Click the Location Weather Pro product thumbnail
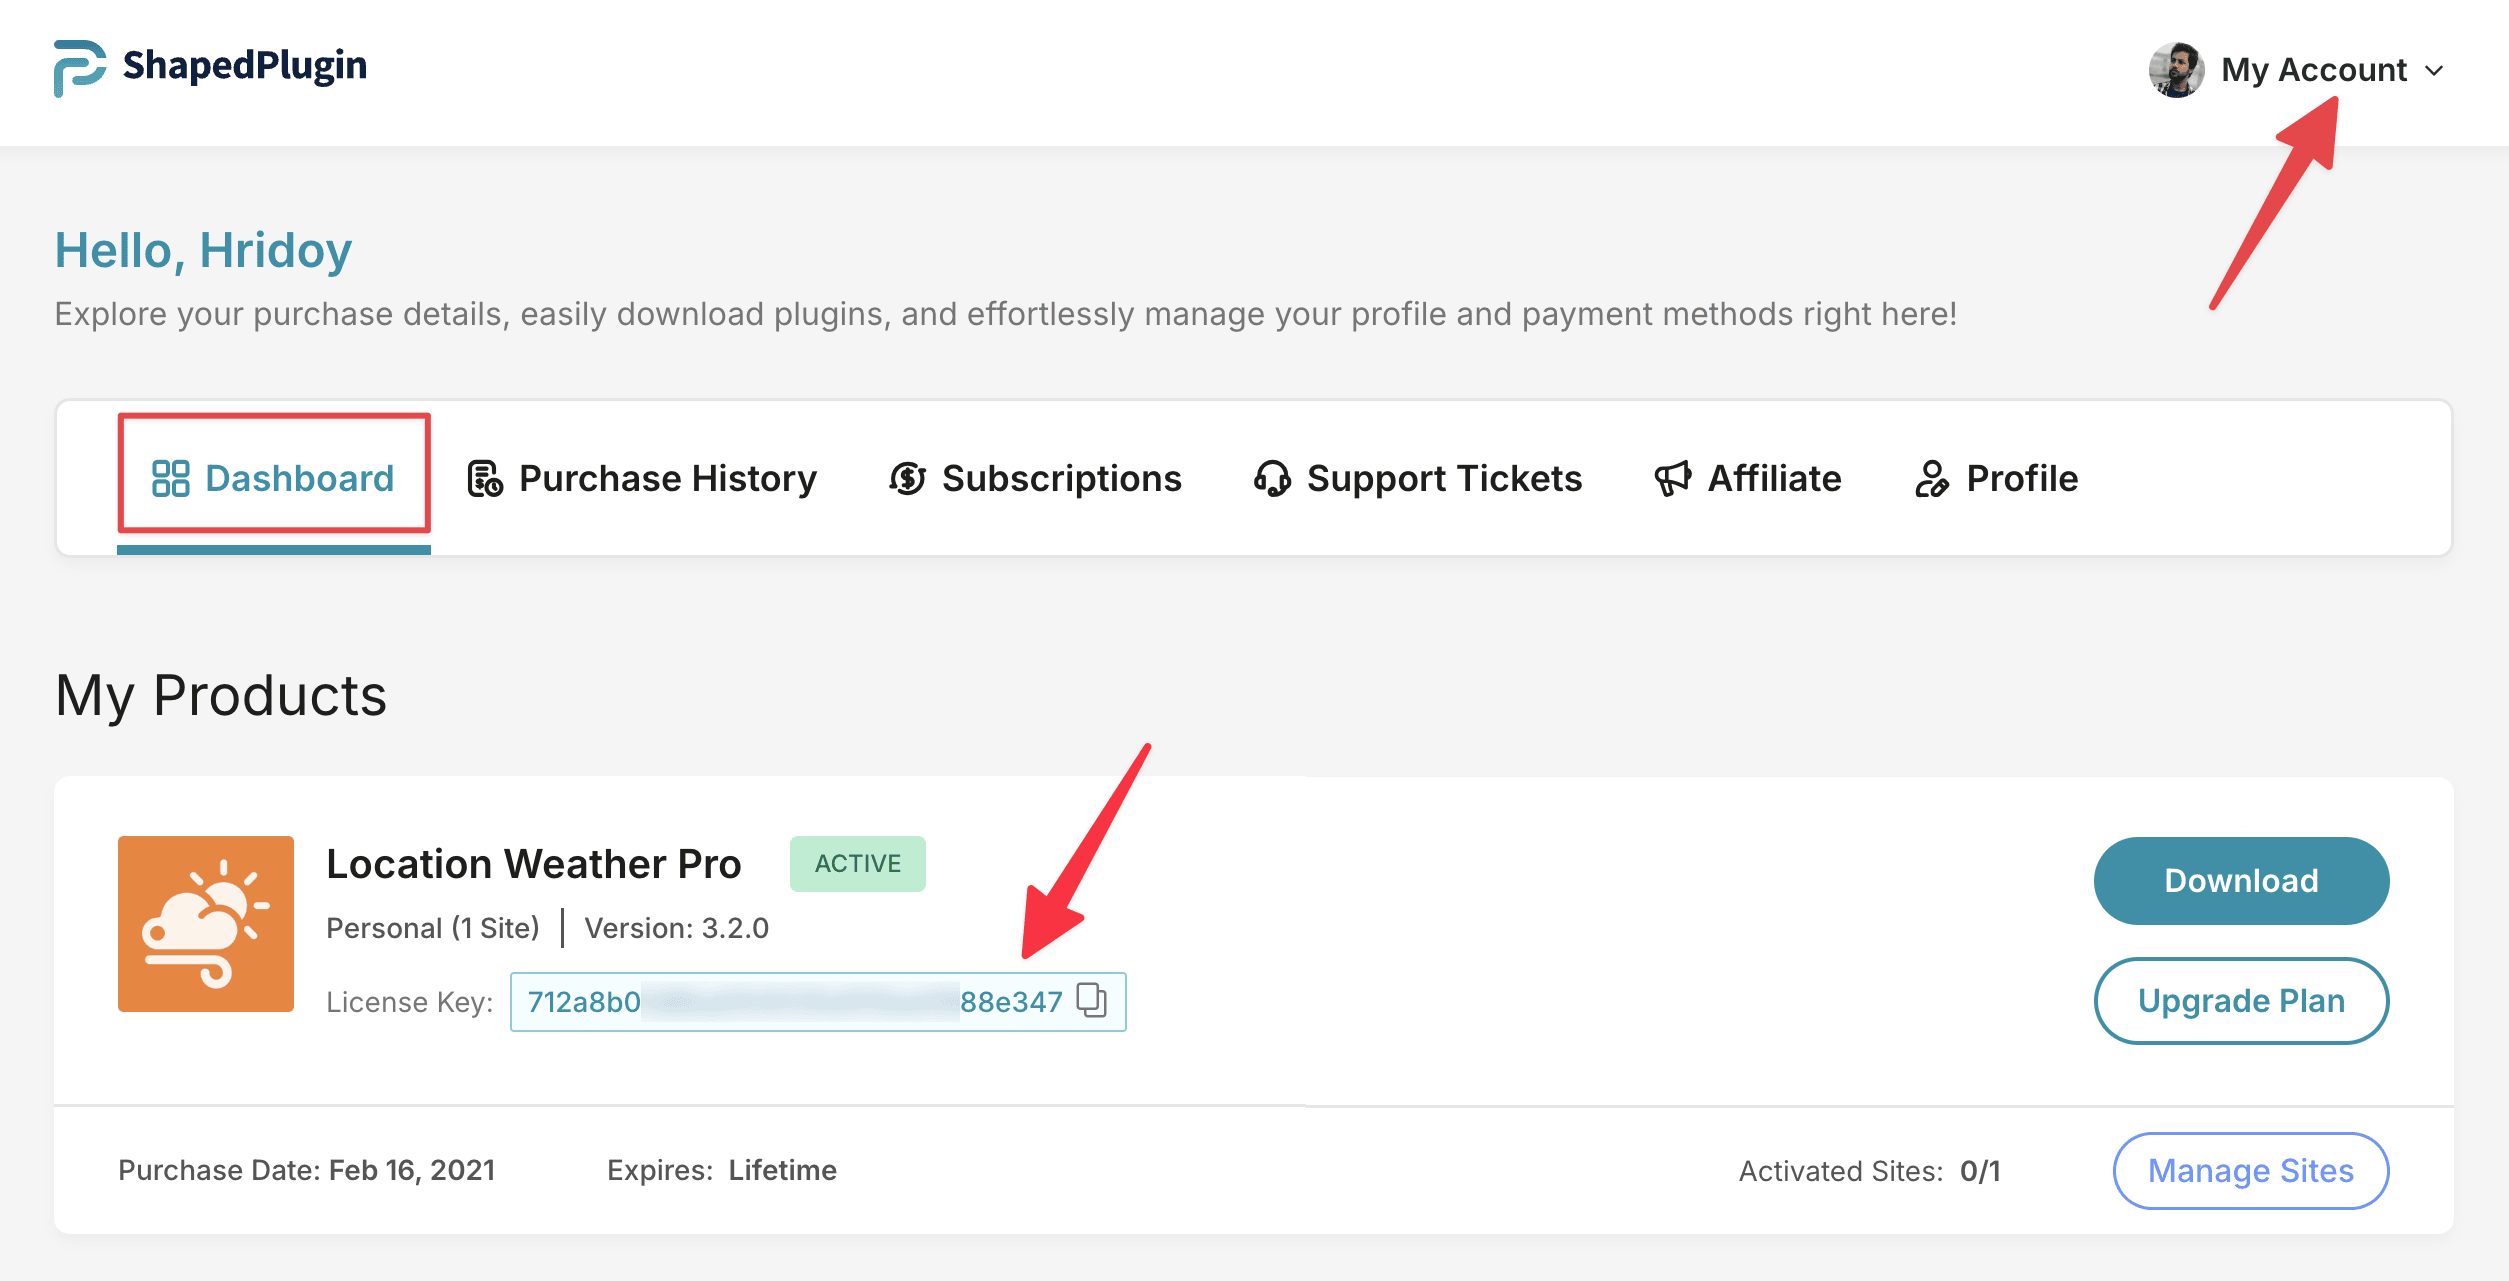Viewport: 2509px width, 1281px height. coord(206,924)
